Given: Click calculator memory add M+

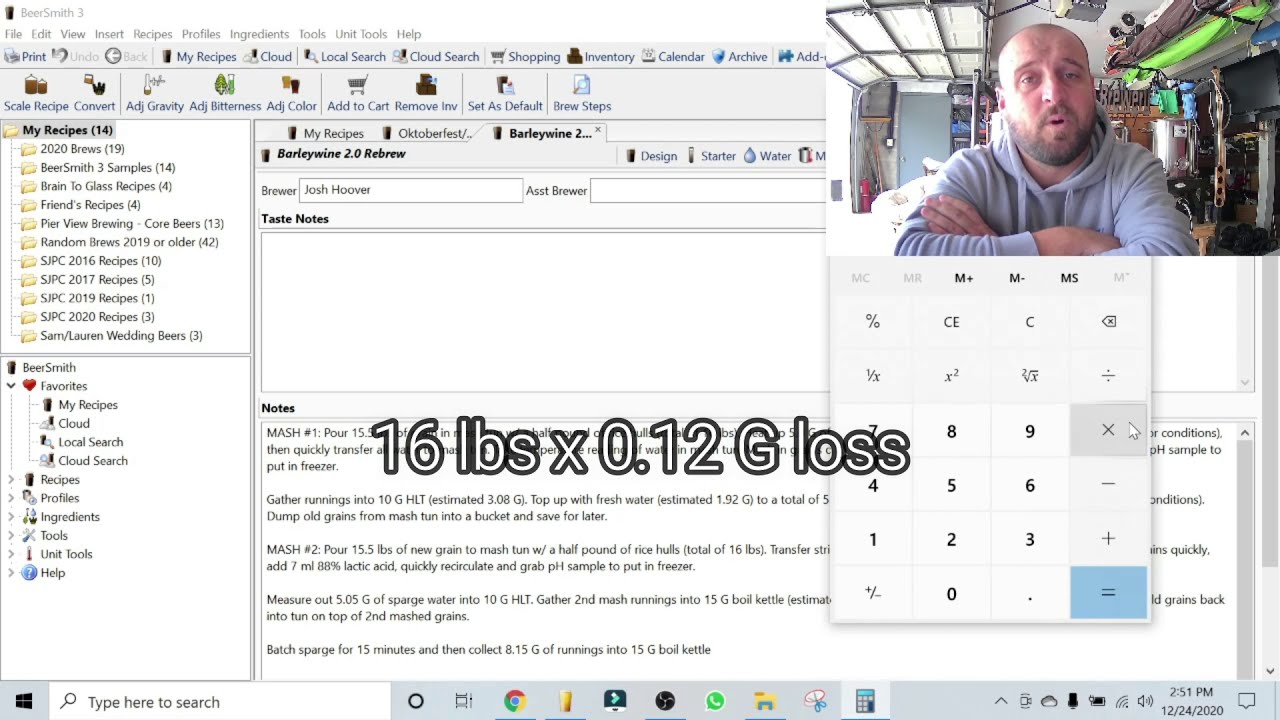Looking at the screenshot, I should (964, 278).
